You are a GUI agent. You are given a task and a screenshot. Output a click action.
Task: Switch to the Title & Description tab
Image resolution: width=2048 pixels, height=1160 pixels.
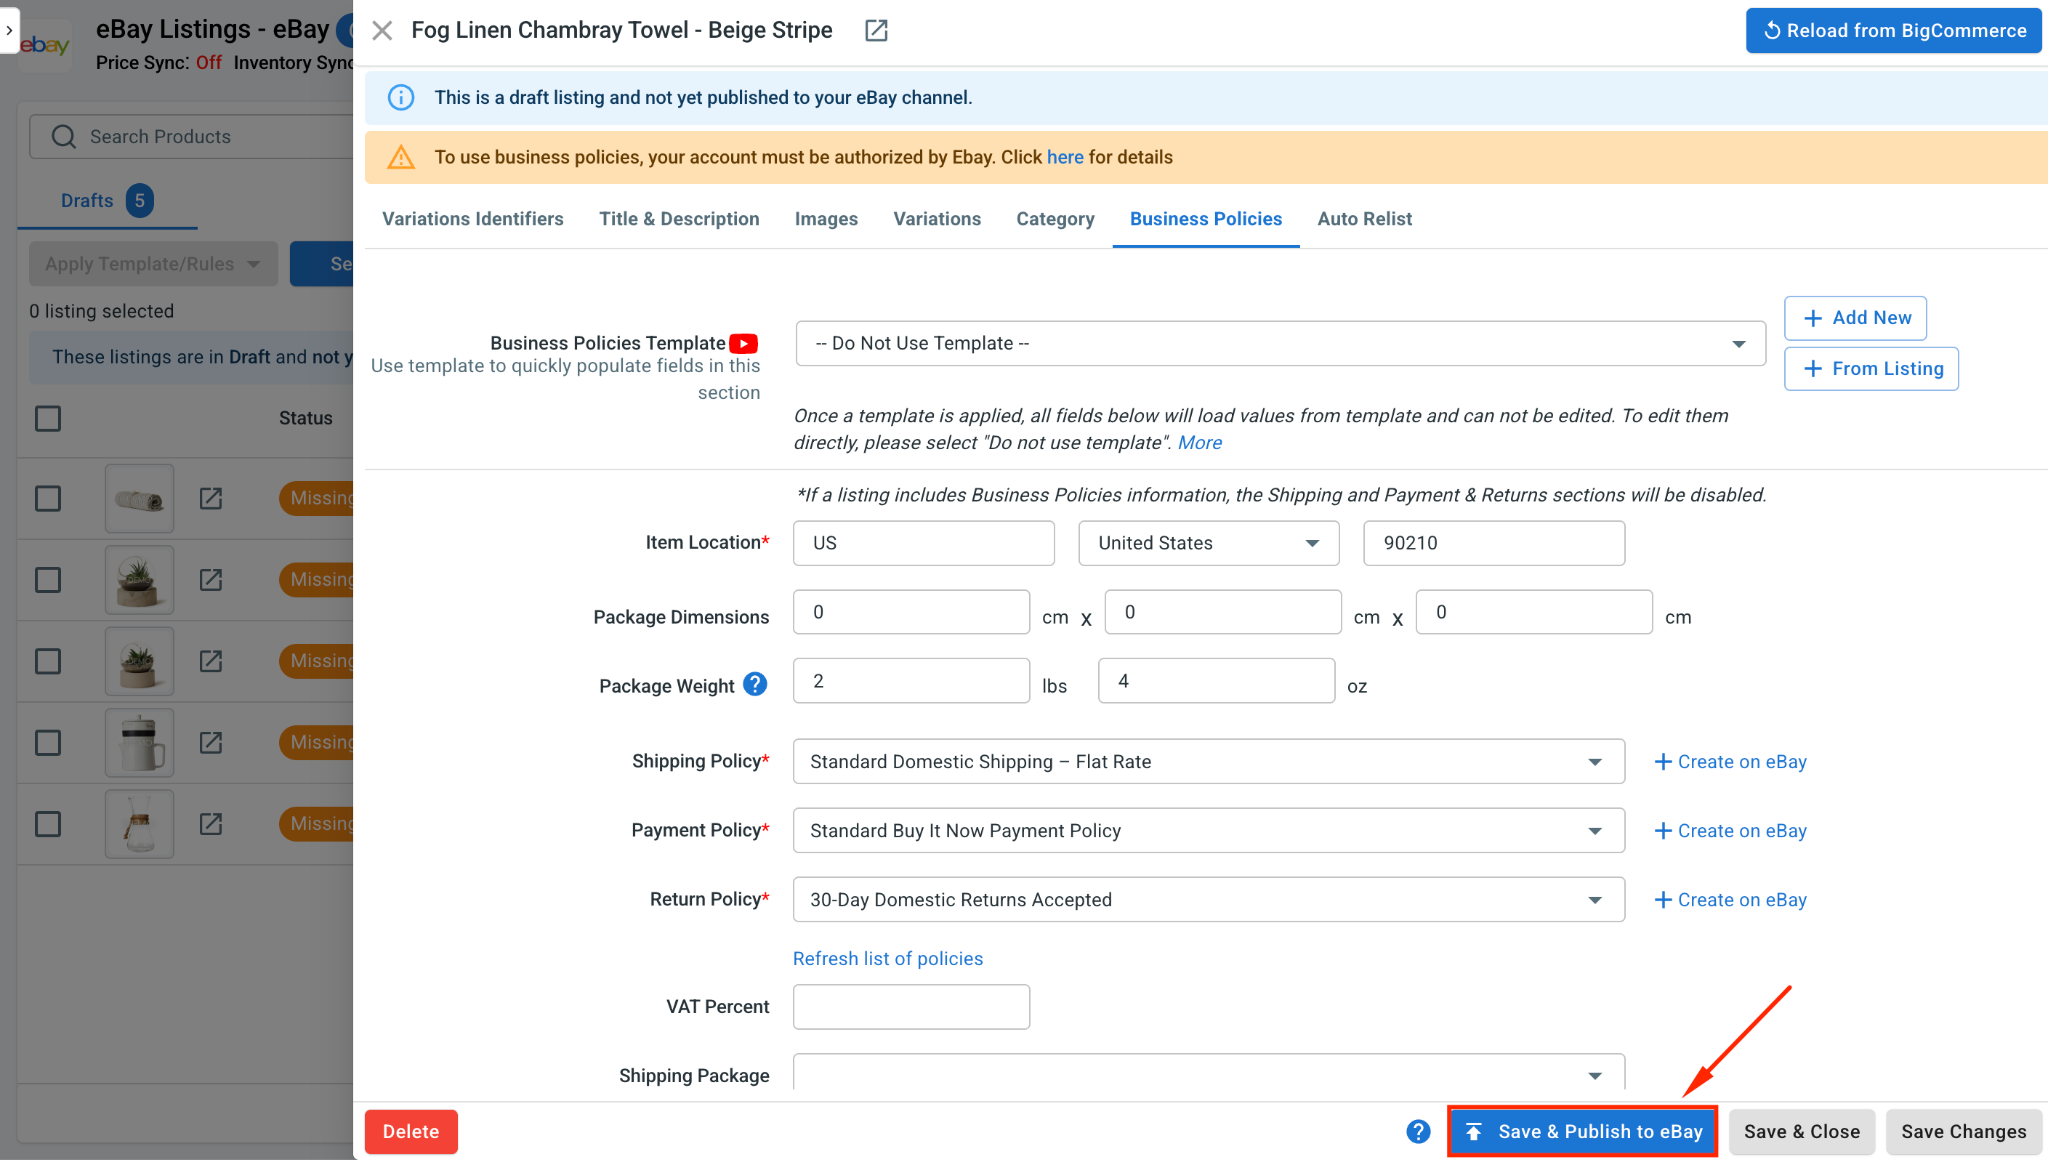[679, 219]
